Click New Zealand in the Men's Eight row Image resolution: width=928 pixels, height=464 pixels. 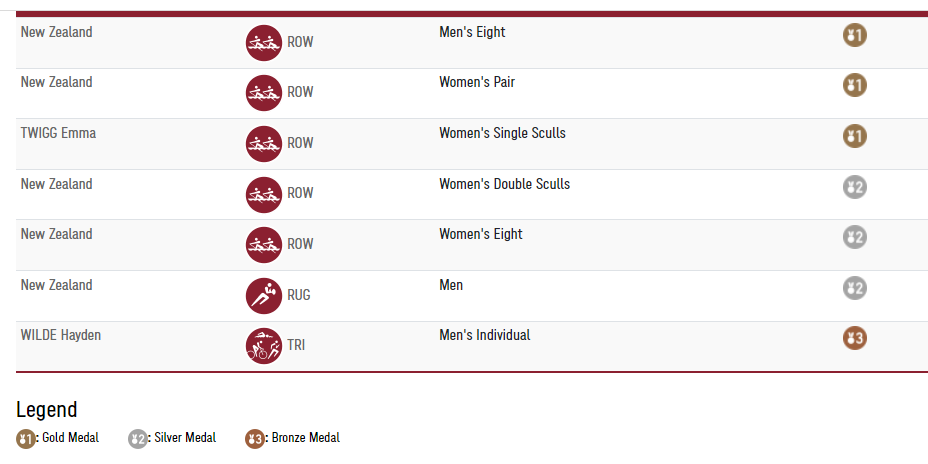tap(56, 32)
